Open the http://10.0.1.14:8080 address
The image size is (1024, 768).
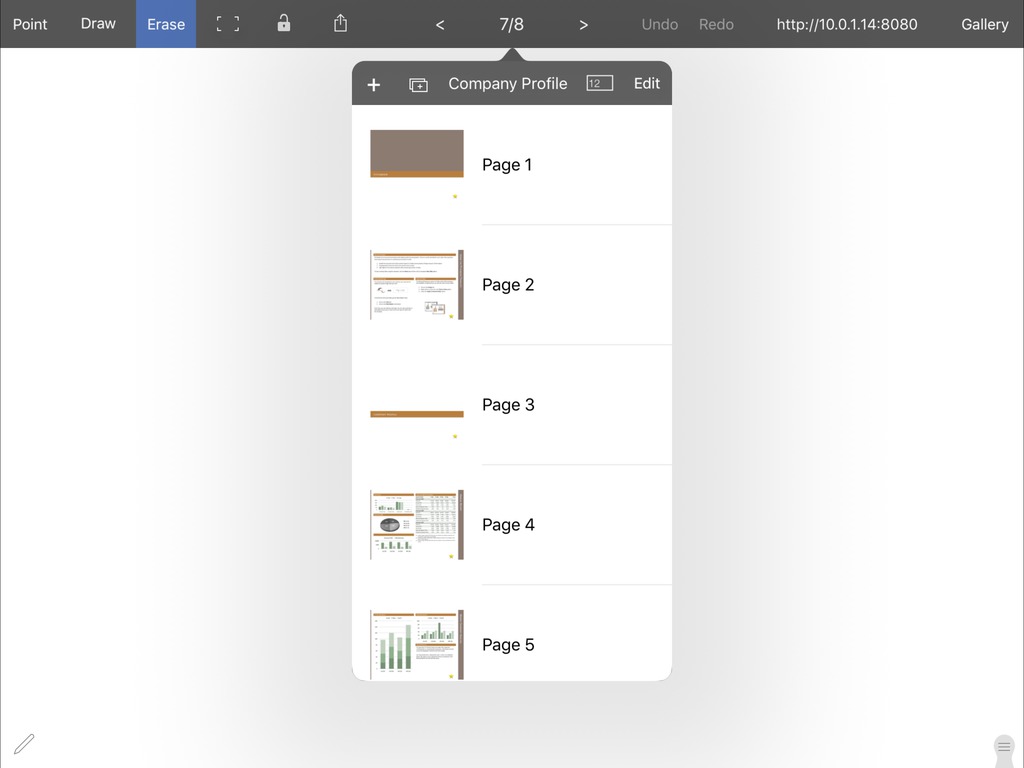tap(846, 24)
